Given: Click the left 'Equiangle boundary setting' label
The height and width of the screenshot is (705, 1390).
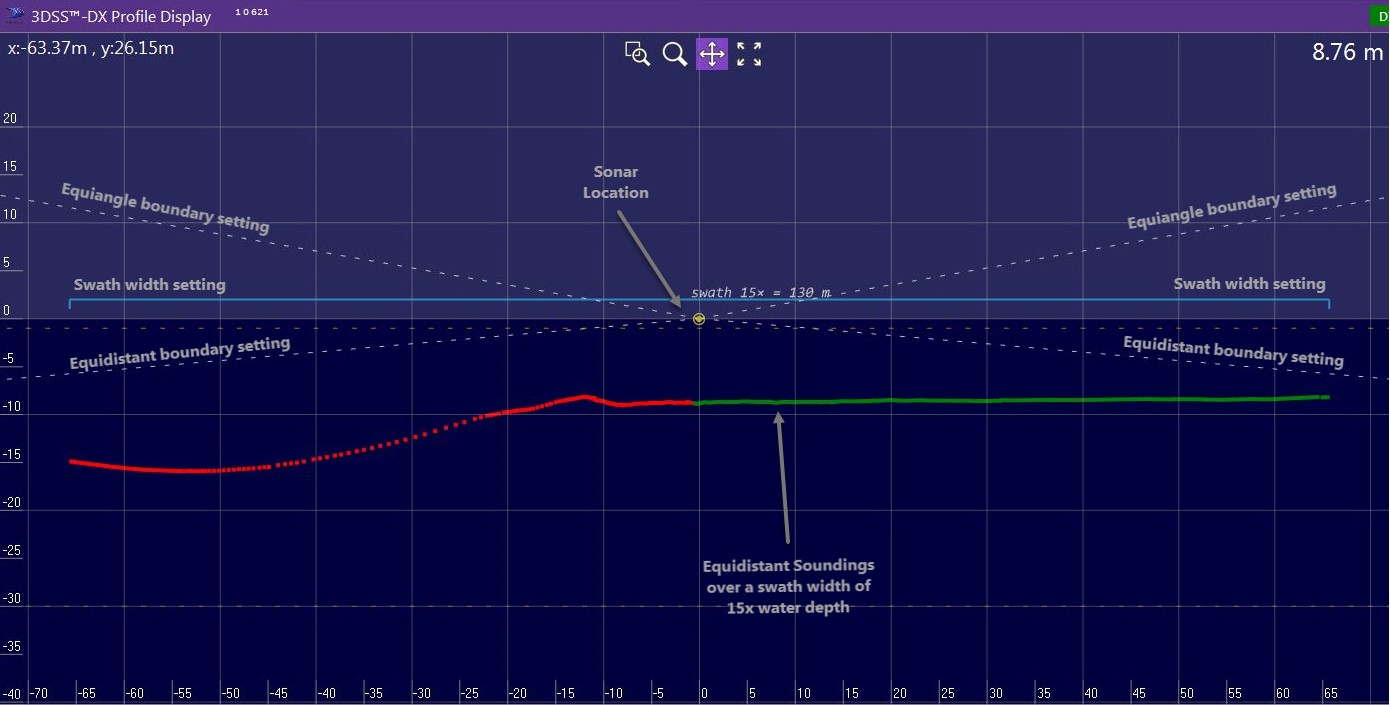Looking at the screenshot, I should tap(165, 208).
